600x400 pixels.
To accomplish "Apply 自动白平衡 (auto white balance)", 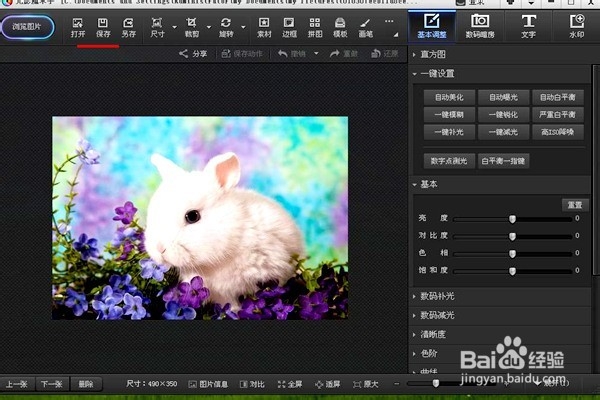I will 558,97.
